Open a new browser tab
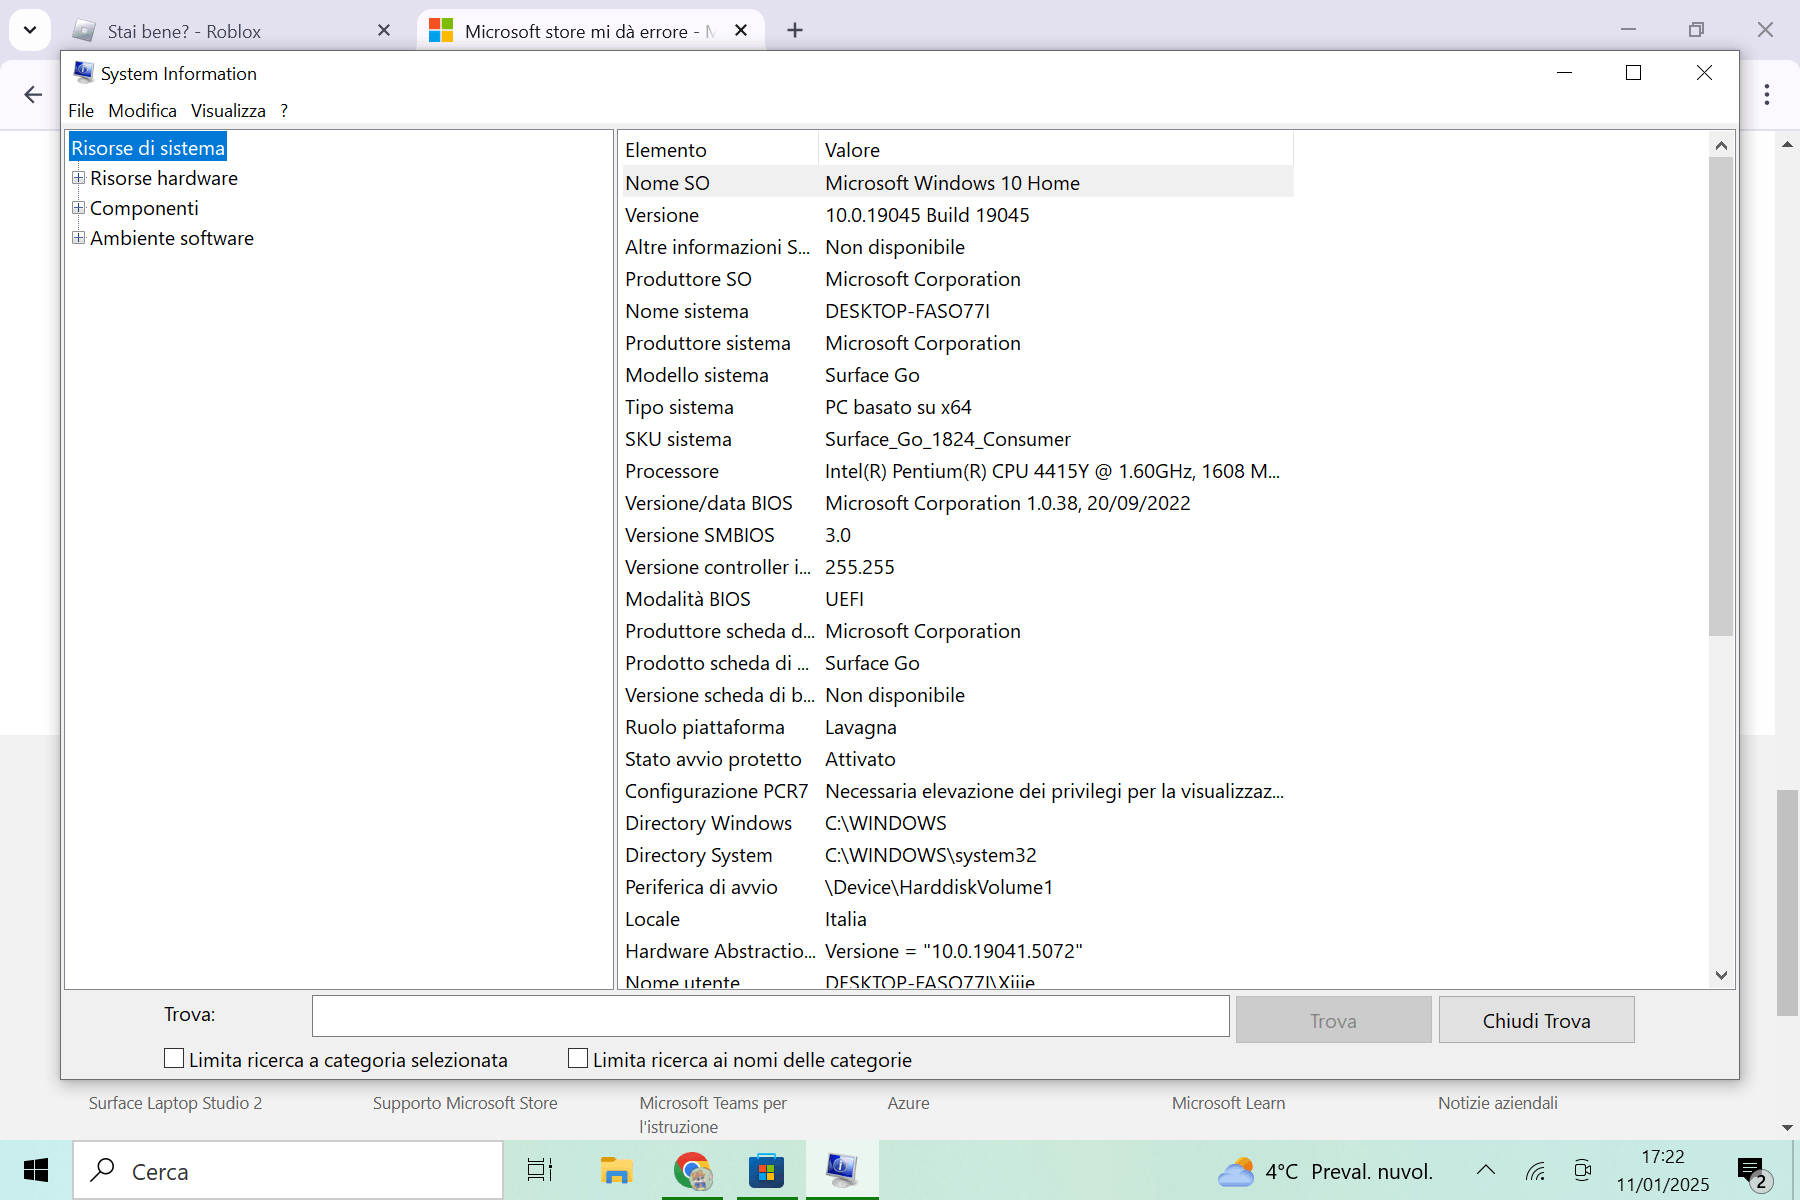This screenshot has width=1800, height=1200. point(795,31)
